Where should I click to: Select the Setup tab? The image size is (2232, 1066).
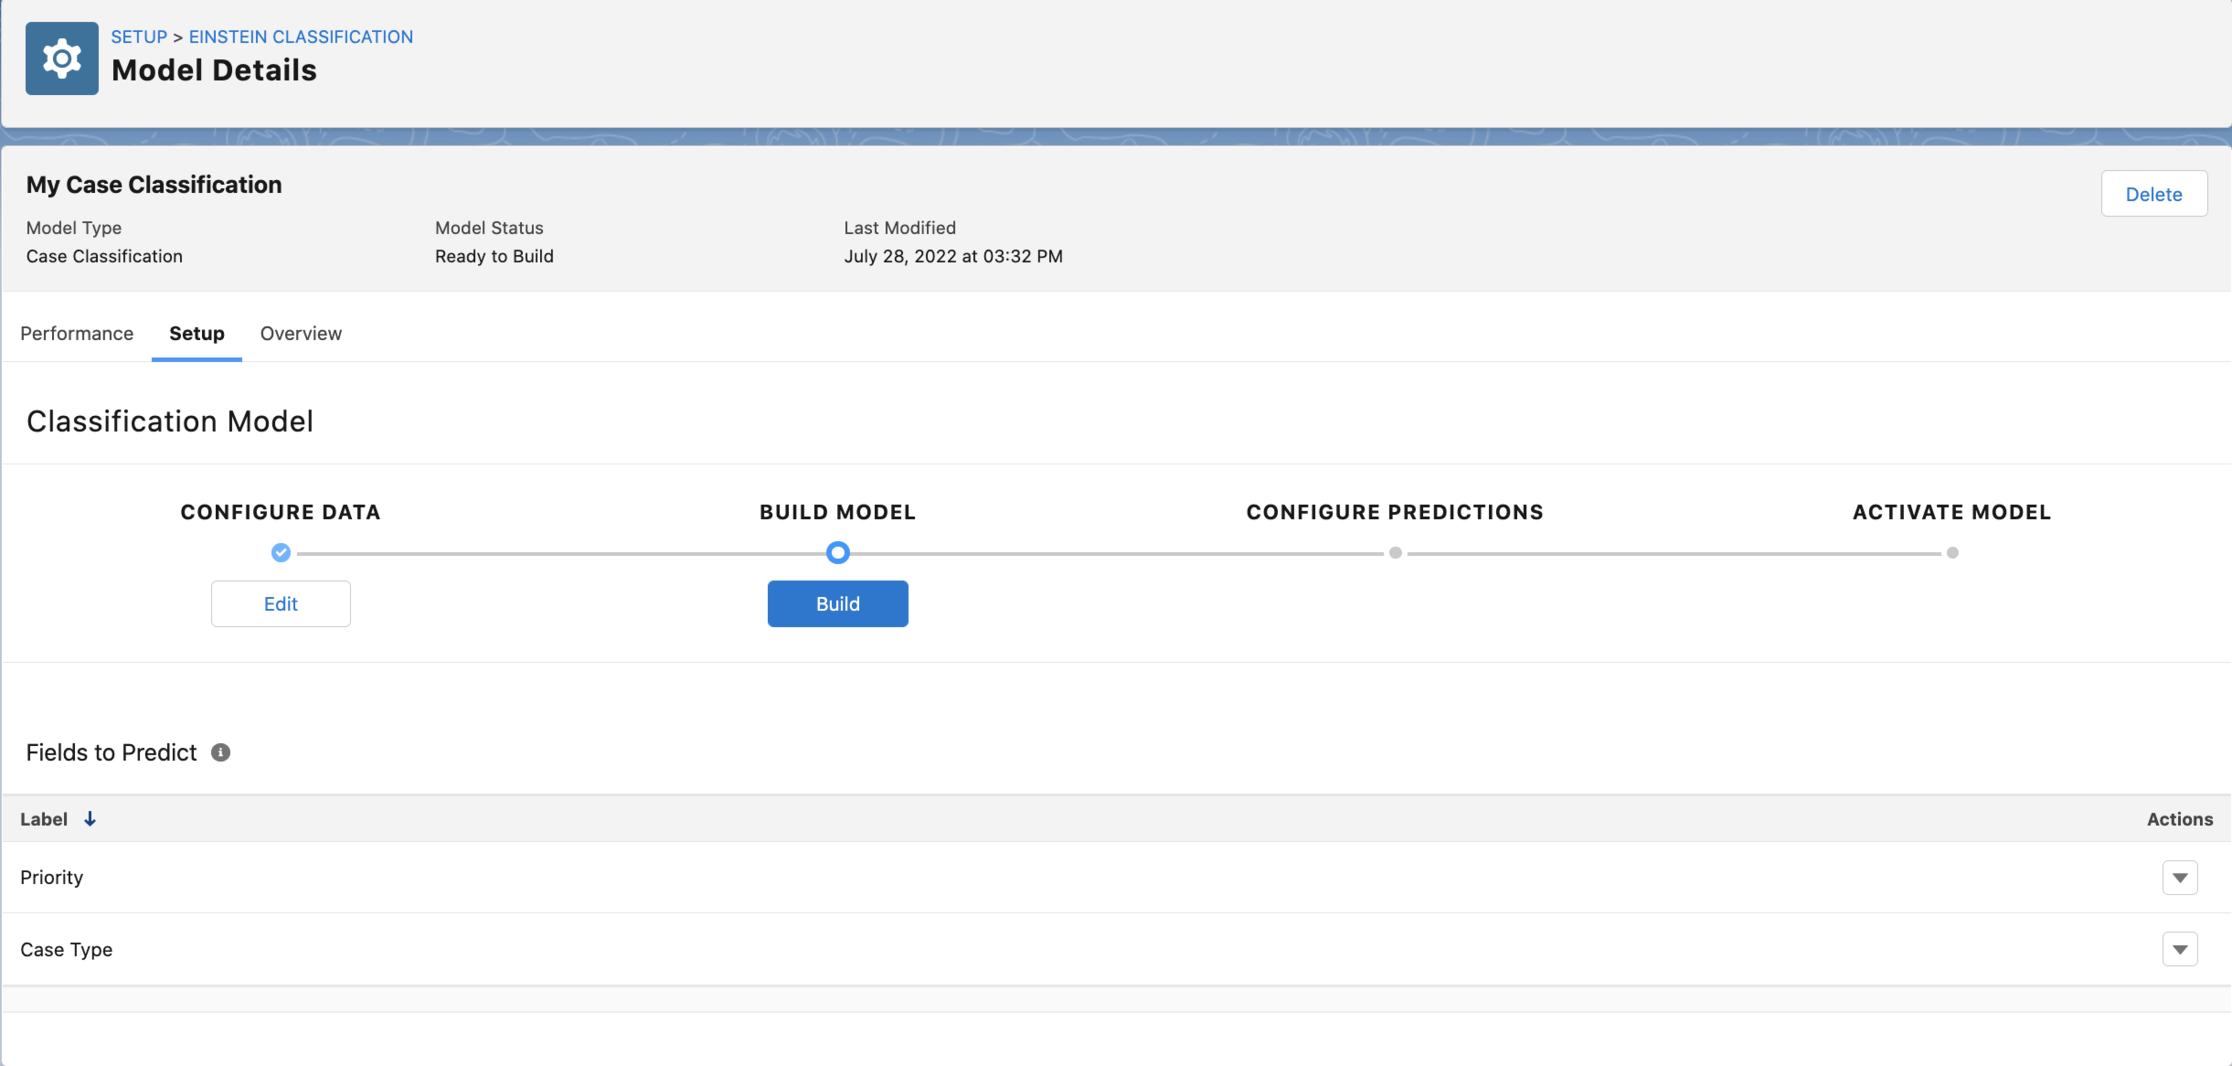(197, 333)
